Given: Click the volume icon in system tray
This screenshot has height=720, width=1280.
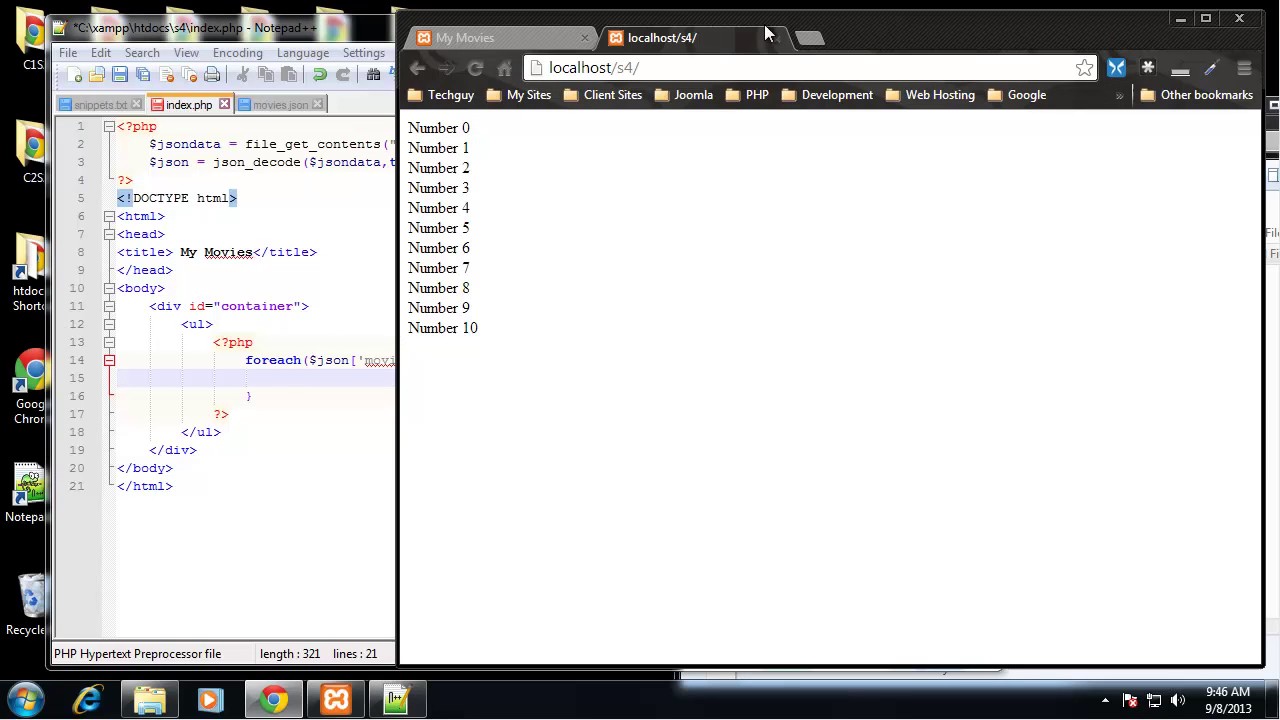Looking at the screenshot, I should point(1177,701).
